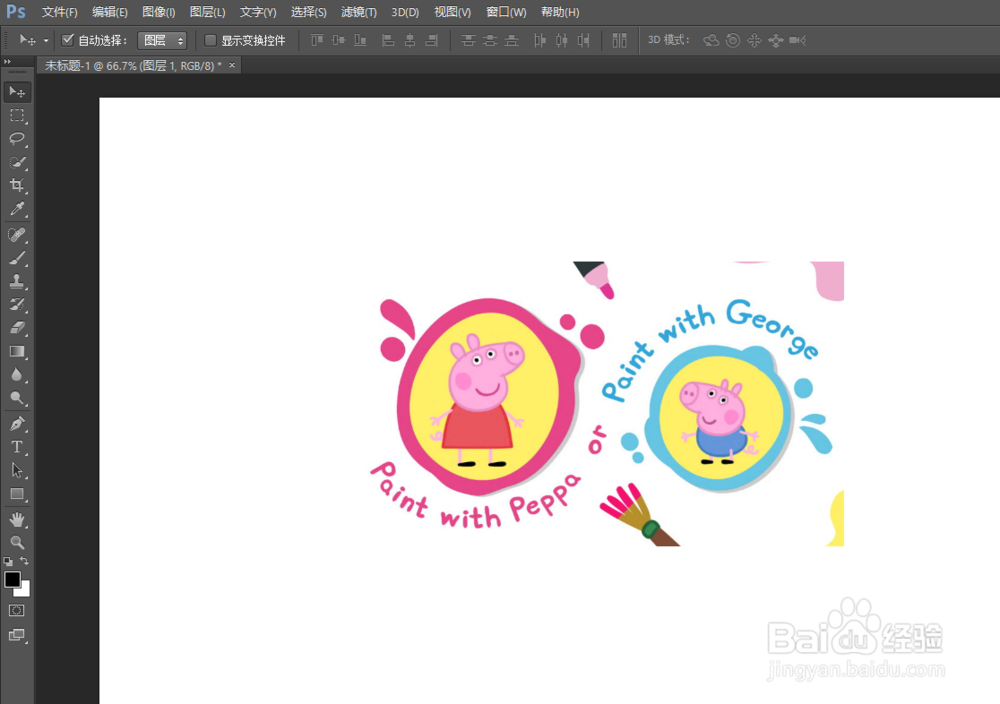
Task: Select the Spot Healing Brush tool
Action: pyautogui.click(x=17, y=235)
